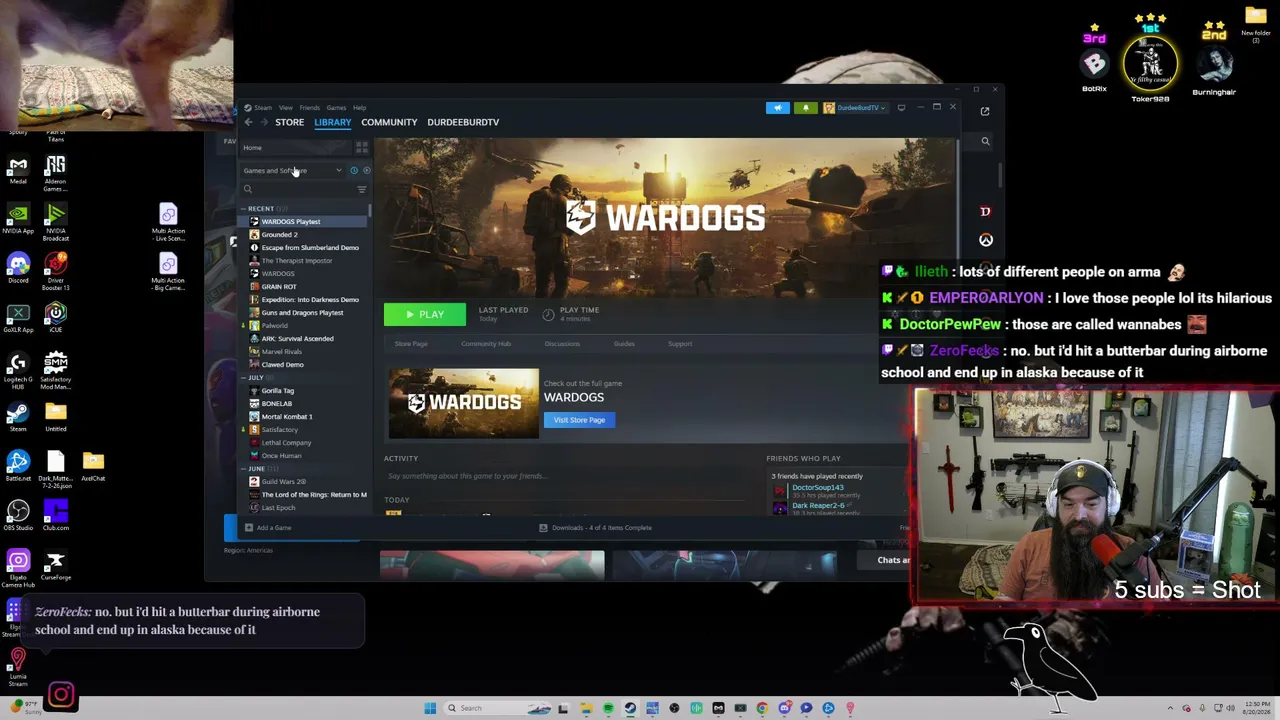Open OBS Studio desktop shortcut

tap(18, 515)
